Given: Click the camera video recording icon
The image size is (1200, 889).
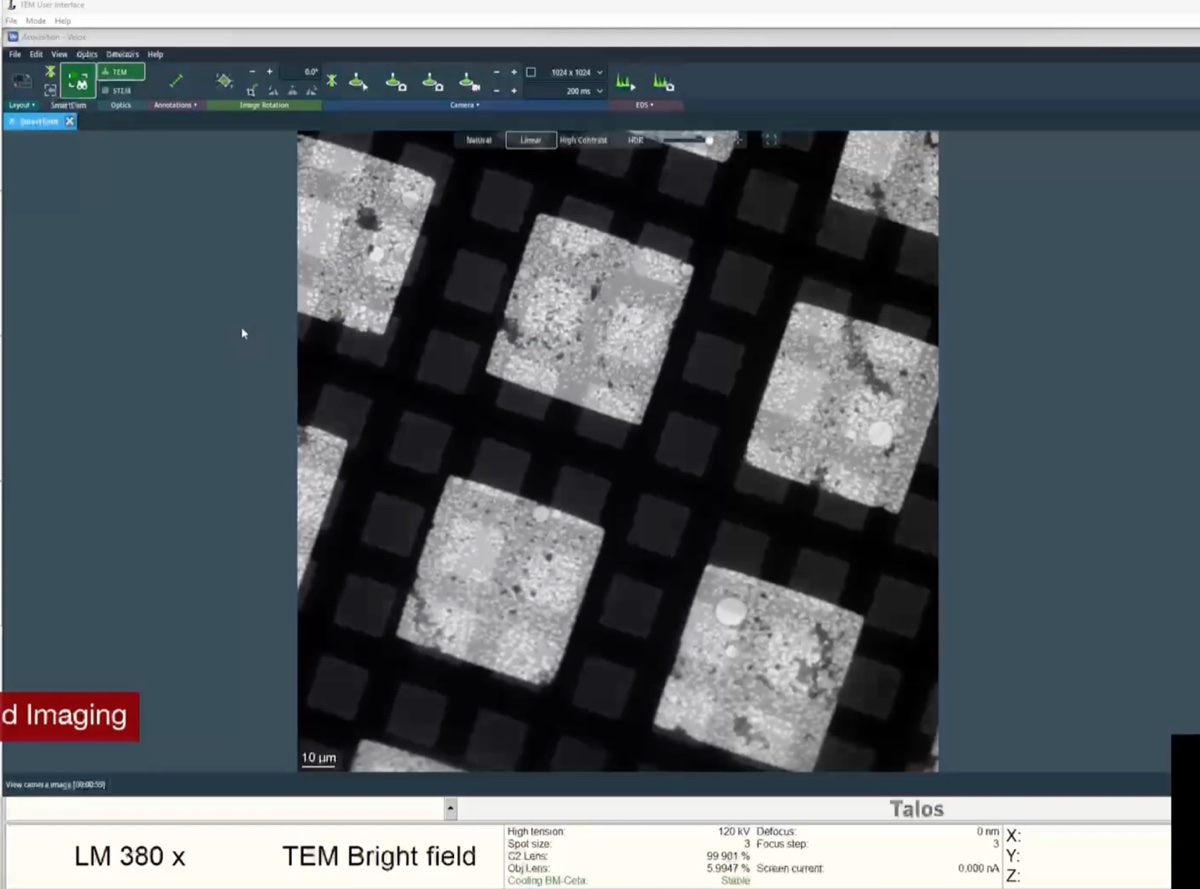Looking at the screenshot, I should (x=468, y=81).
